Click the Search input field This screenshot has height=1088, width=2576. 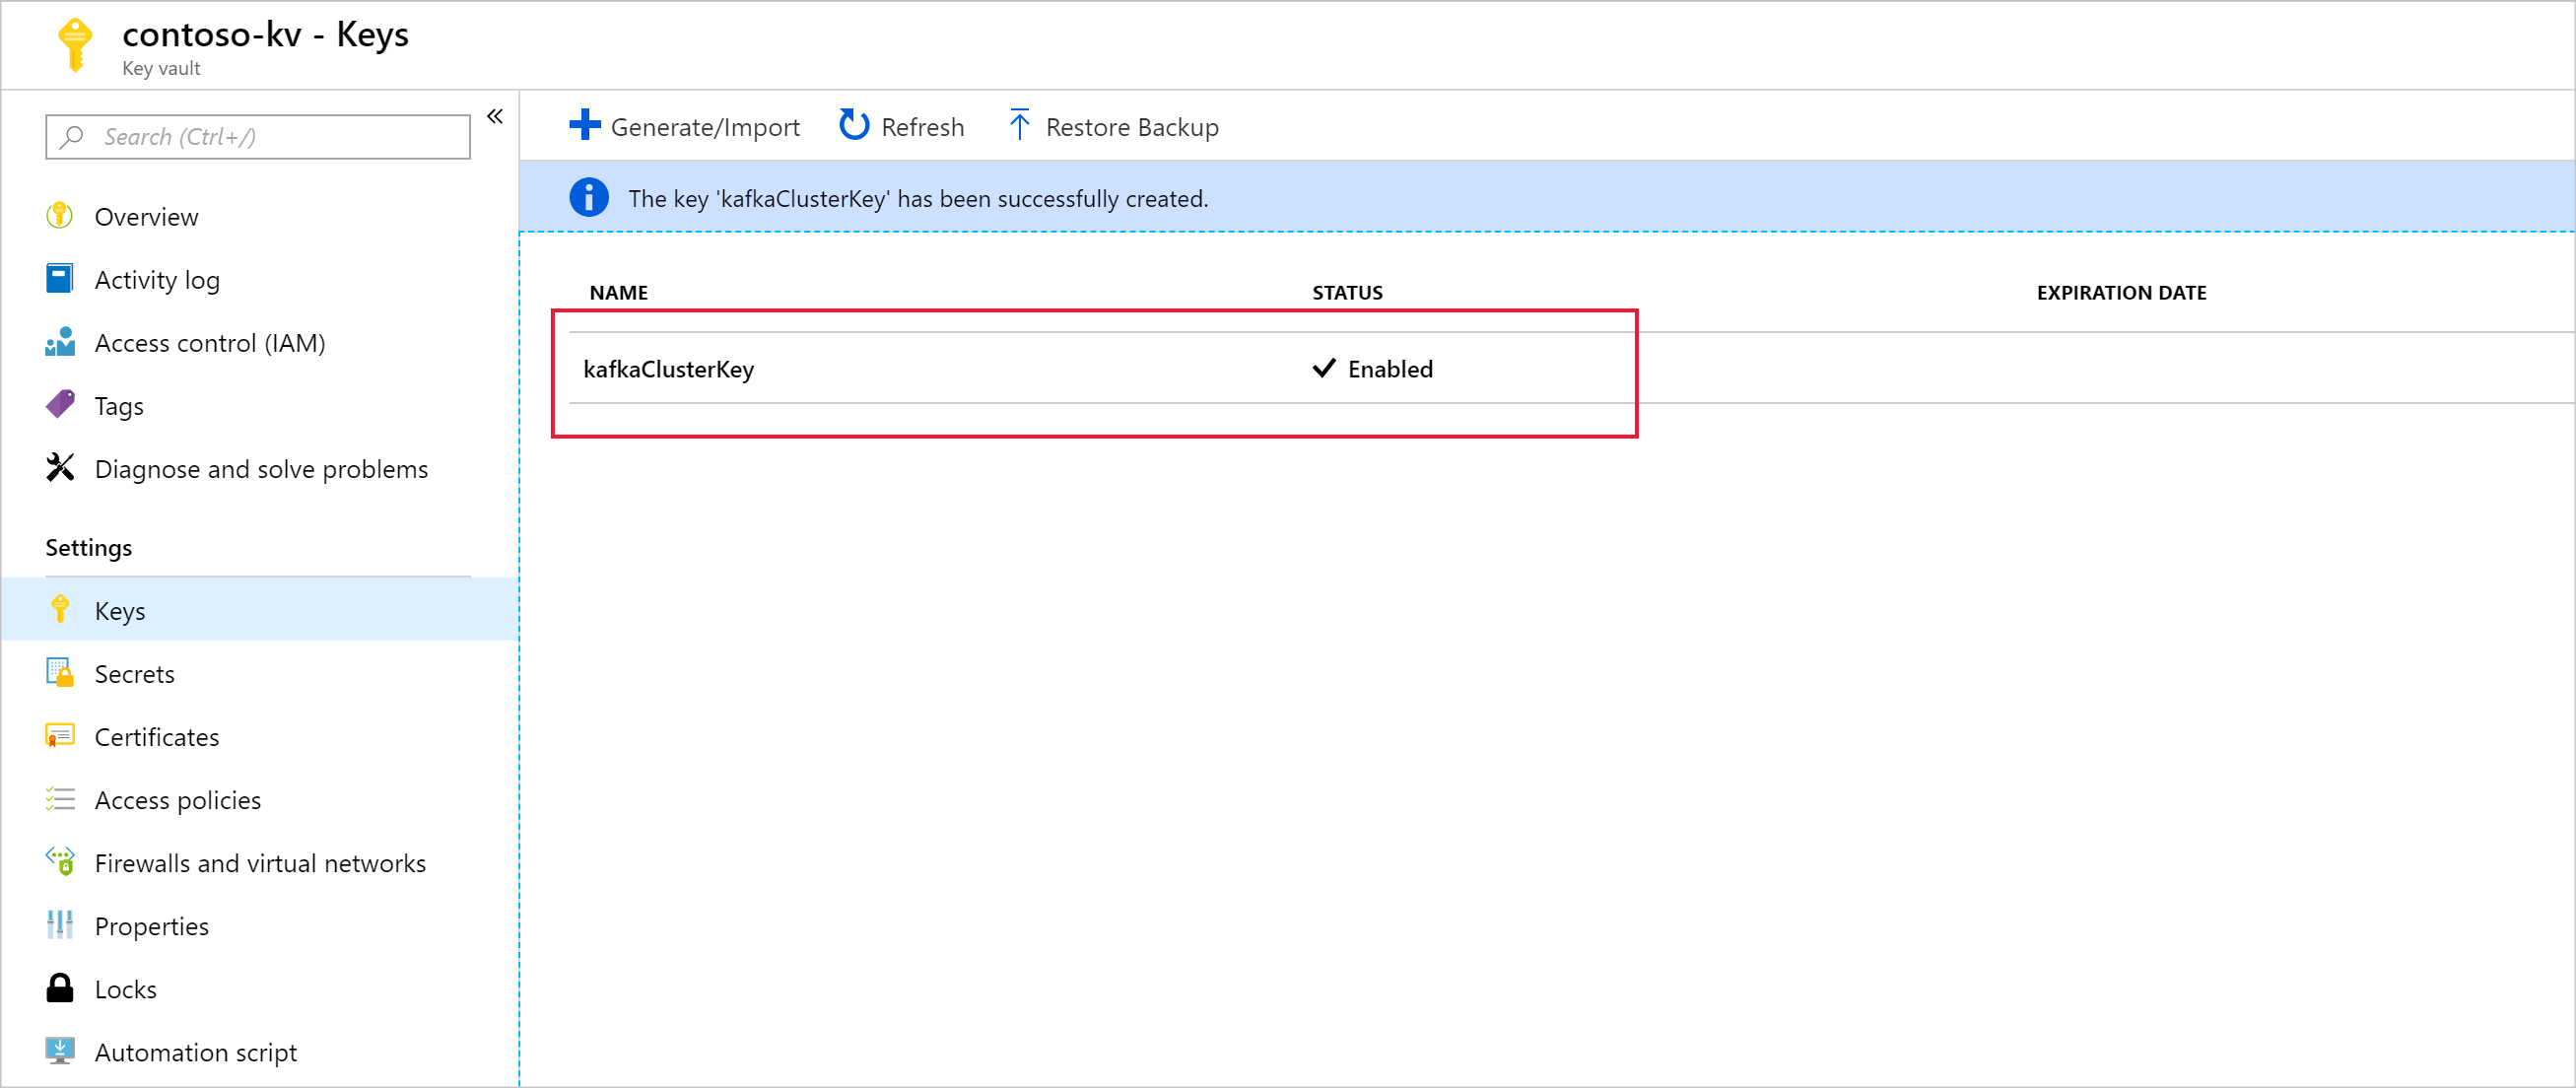[x=256, y=136]
